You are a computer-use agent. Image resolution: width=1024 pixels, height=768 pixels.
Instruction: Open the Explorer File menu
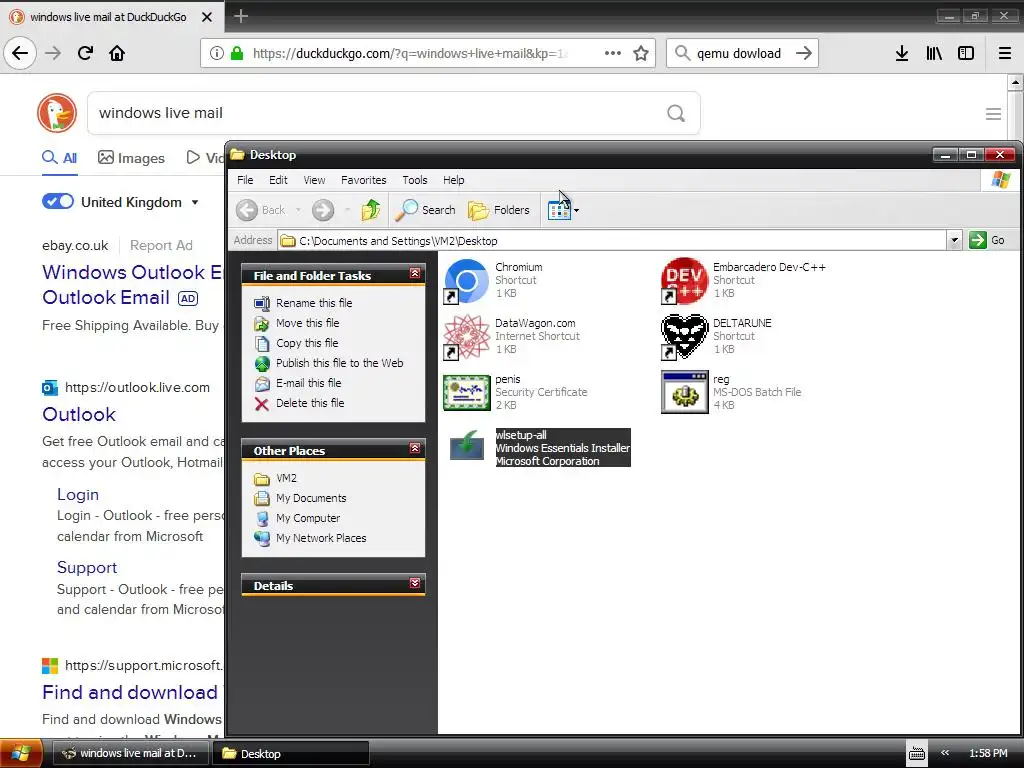(245, 180)
